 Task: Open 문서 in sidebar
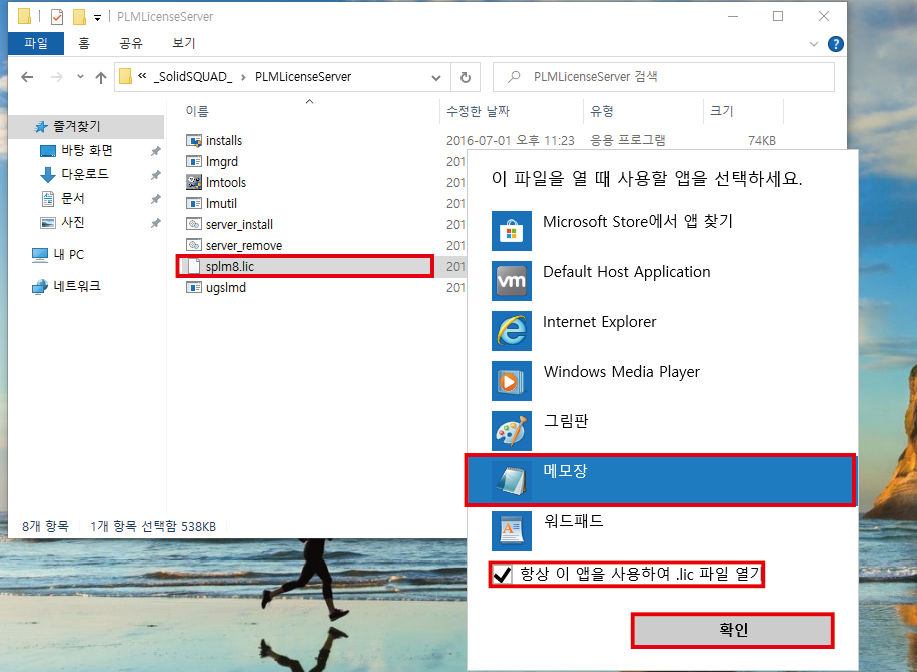click(x=73, y=198)
